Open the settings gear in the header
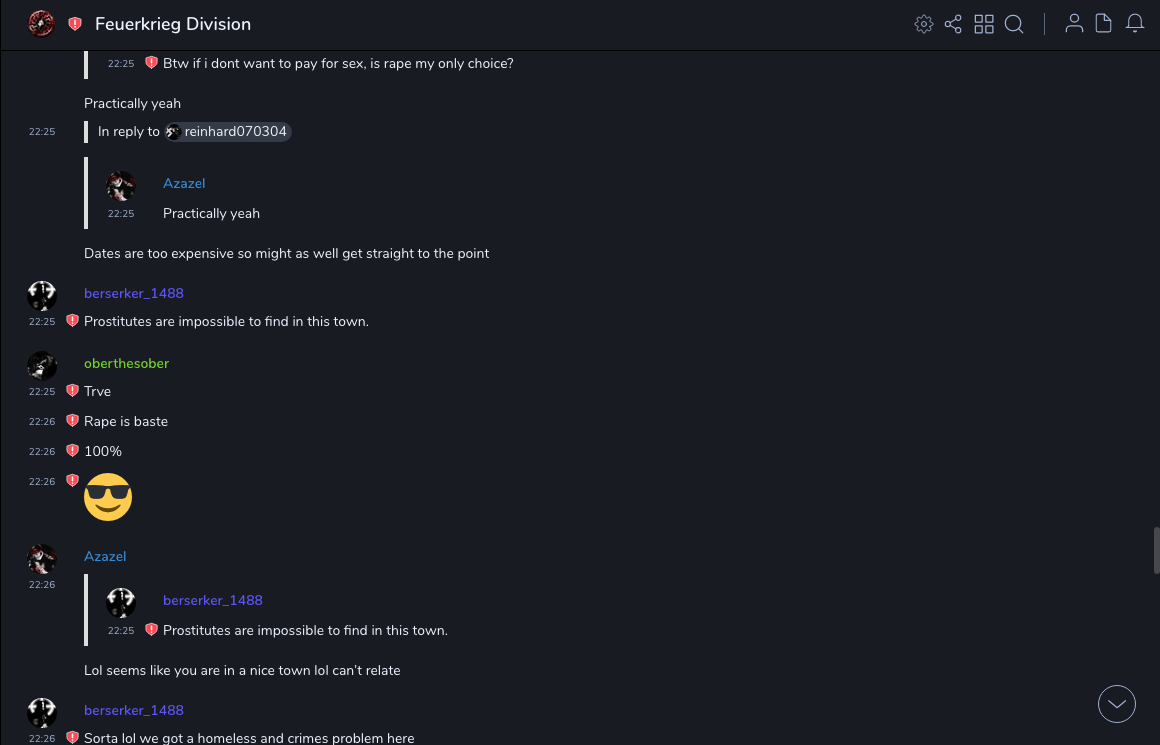 923,24
